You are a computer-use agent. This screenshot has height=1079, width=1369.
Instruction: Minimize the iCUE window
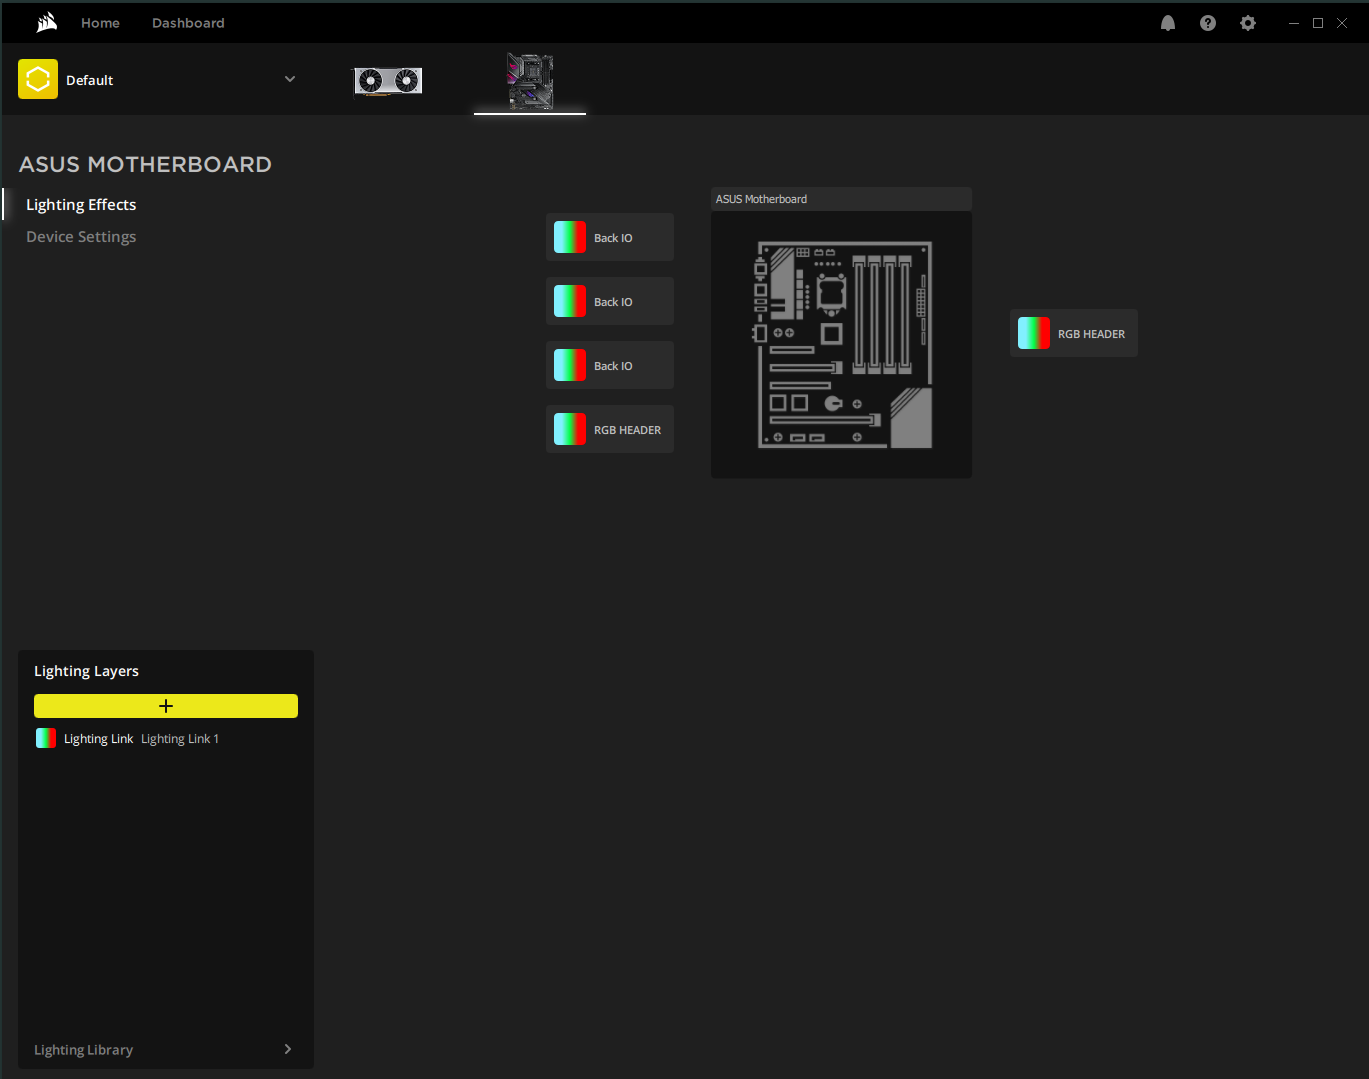pyautogui.click(x=1294, y=23)
